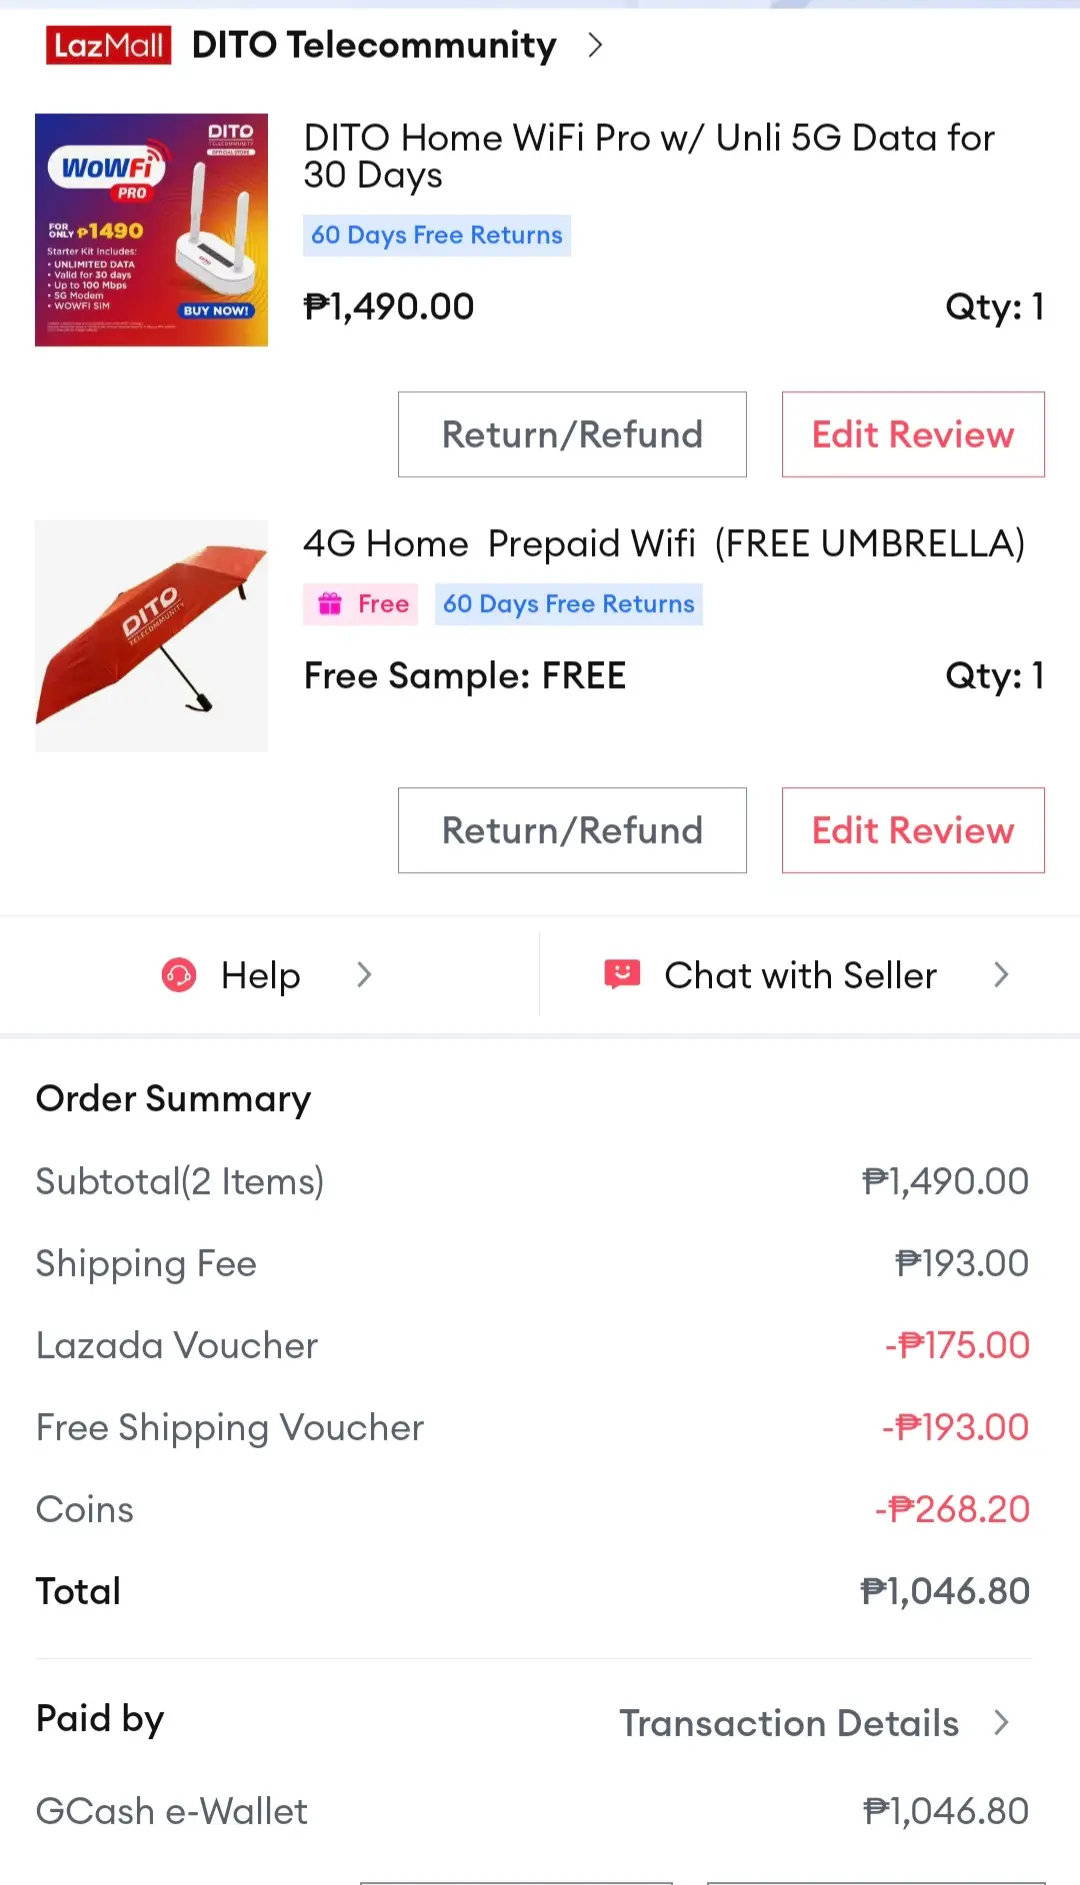The height and width of the screenshot is (1885, 1080).
Task: Open the DITO WoWFi Pro product image
Action: pyautogui.click(x=151, y=230)
